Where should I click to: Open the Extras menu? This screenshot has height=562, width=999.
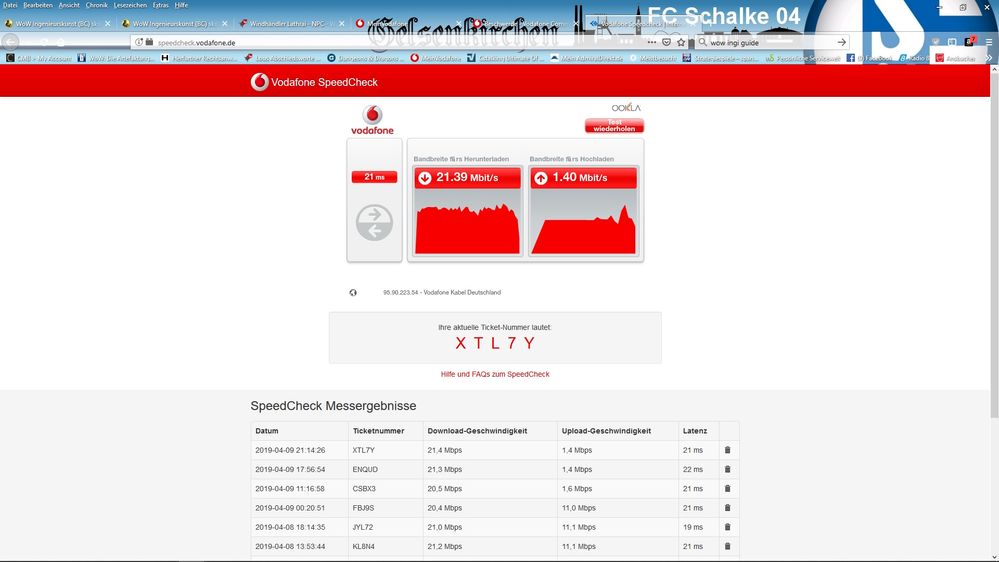[161, 5]
